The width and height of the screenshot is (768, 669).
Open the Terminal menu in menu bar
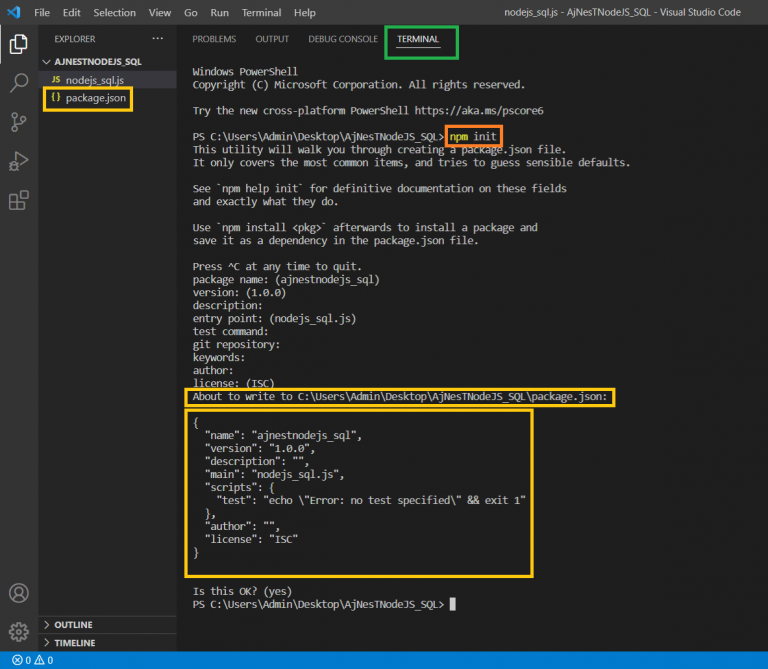[x=261, y=13]
